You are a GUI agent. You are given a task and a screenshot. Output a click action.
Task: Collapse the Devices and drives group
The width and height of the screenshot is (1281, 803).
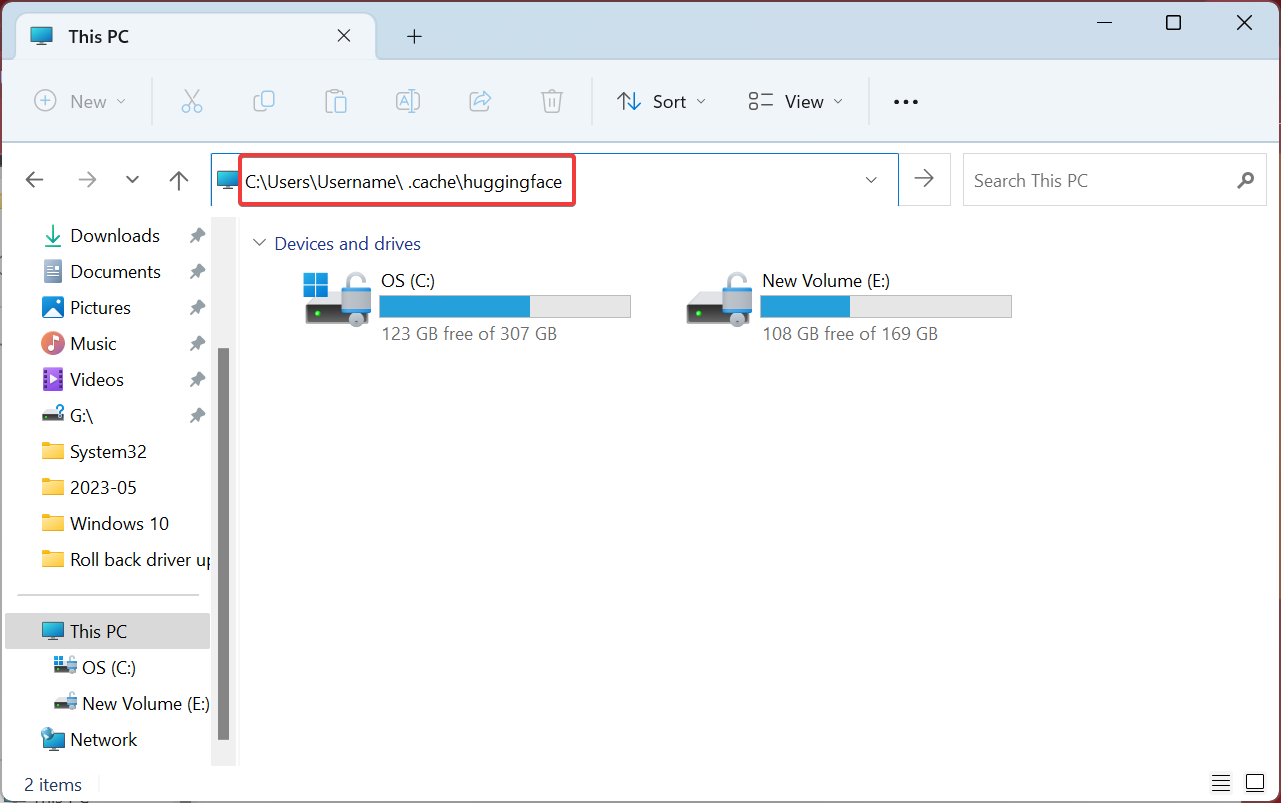coord(260,243)
